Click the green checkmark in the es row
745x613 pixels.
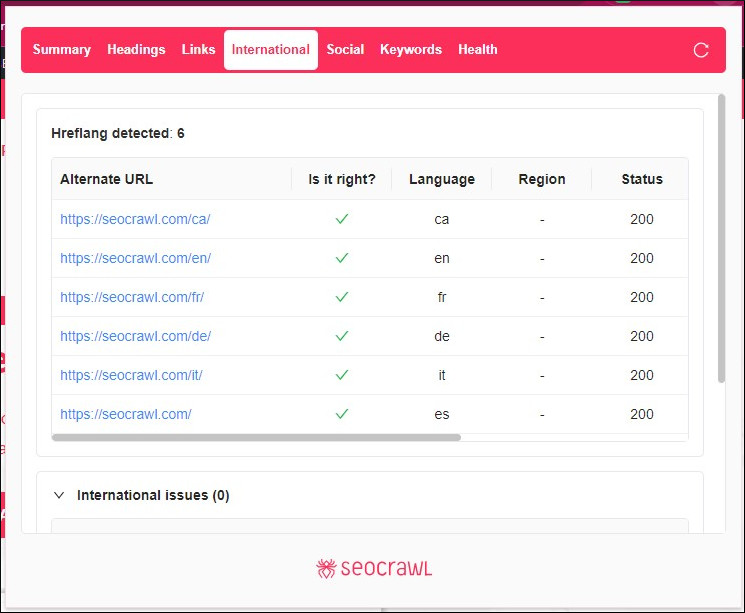(342, 413)
